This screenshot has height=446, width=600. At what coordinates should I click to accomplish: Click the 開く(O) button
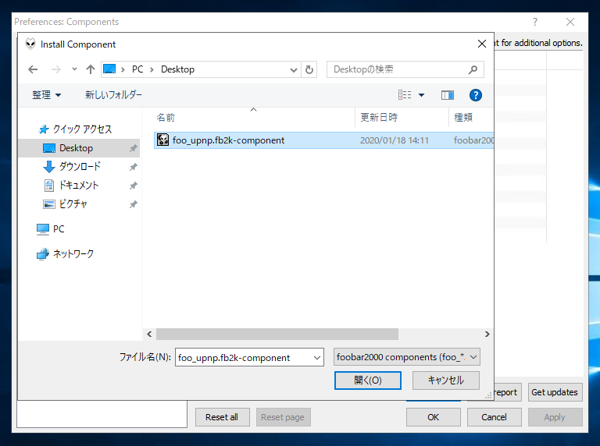tap(368, 380)
